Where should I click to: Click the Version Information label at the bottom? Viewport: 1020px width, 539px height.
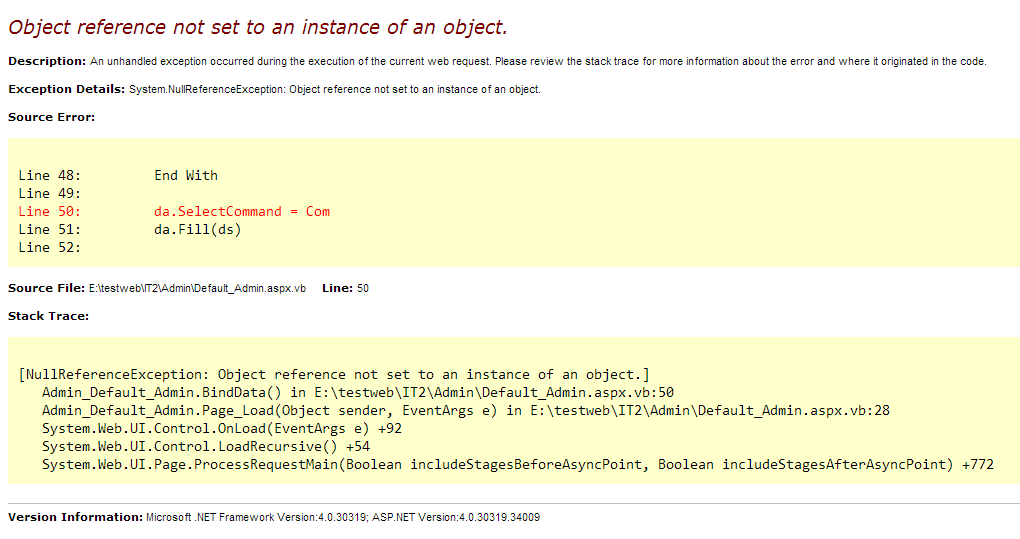pos(75,517)
